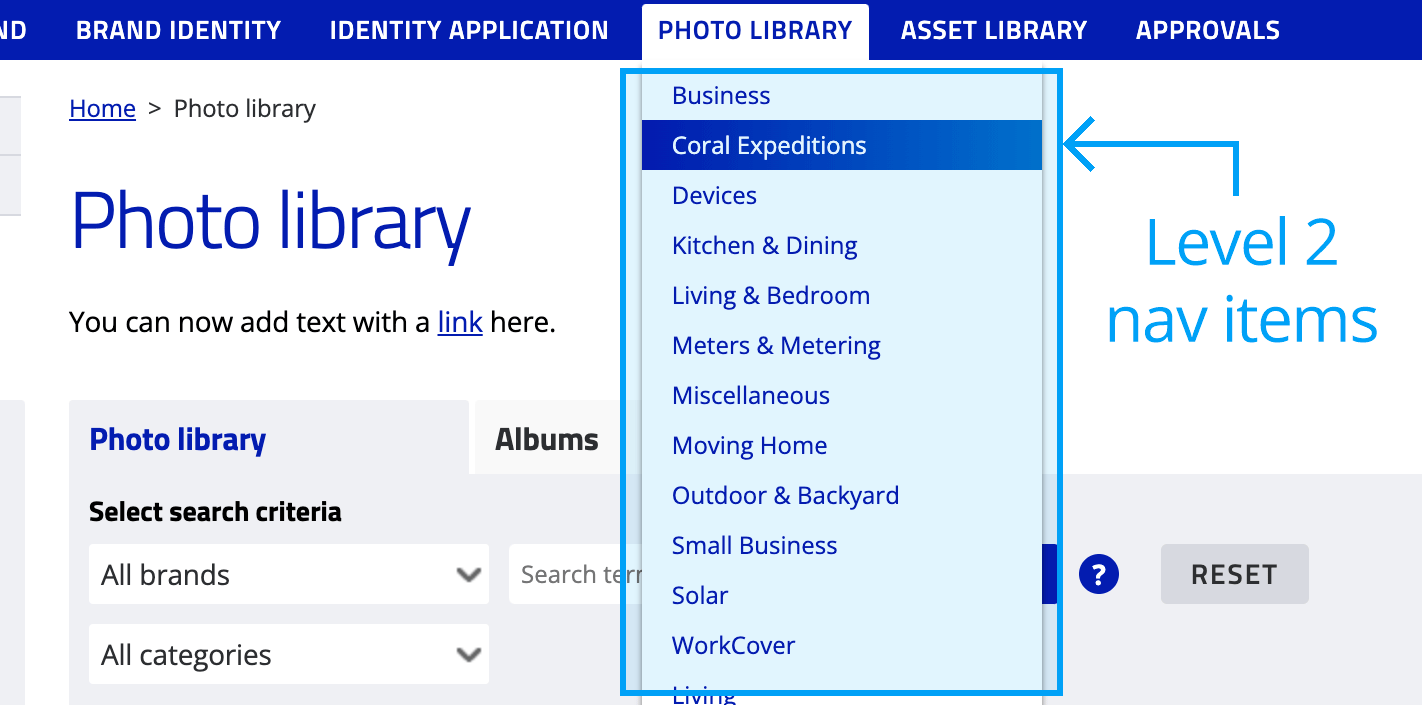Follow the inline 'link' hyperlink
Viewport: 1422px width, 705px height.
pyautogui.click(x=460, y=322)
